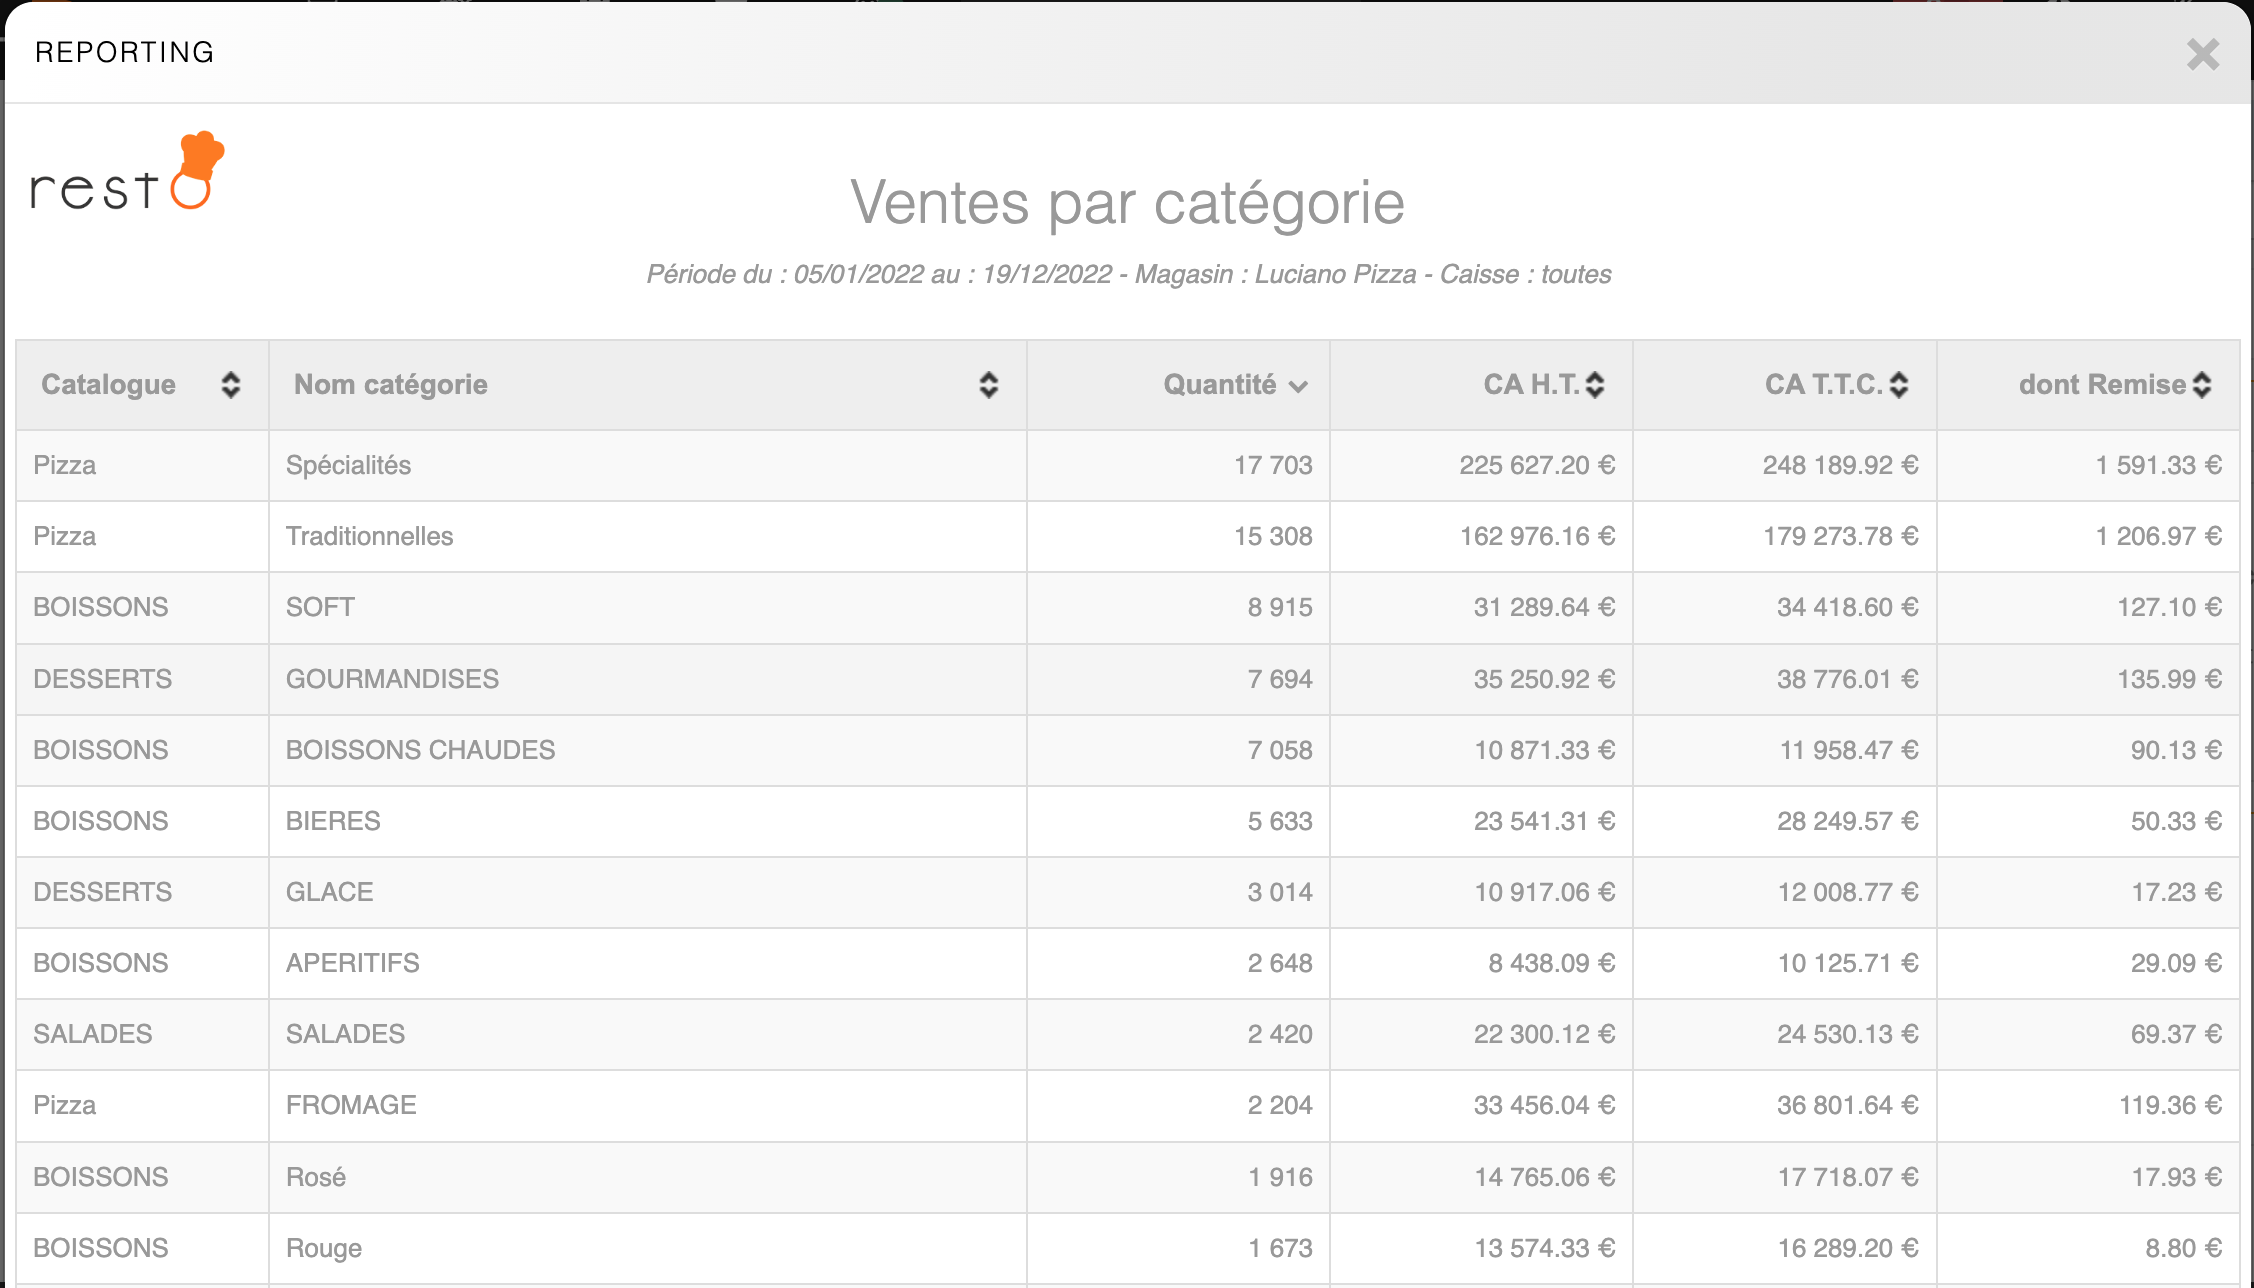Viewport: 2254px width, 1288px height.
Task: Click the dont Remise header text
Action: (x=2101, y=385)
